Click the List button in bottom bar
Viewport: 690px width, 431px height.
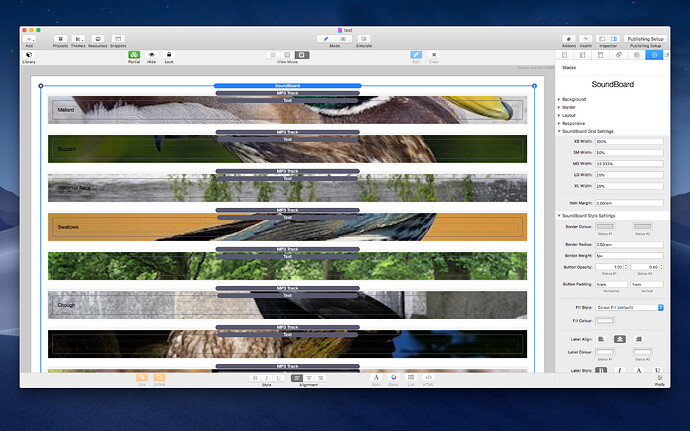pos(411,377)
